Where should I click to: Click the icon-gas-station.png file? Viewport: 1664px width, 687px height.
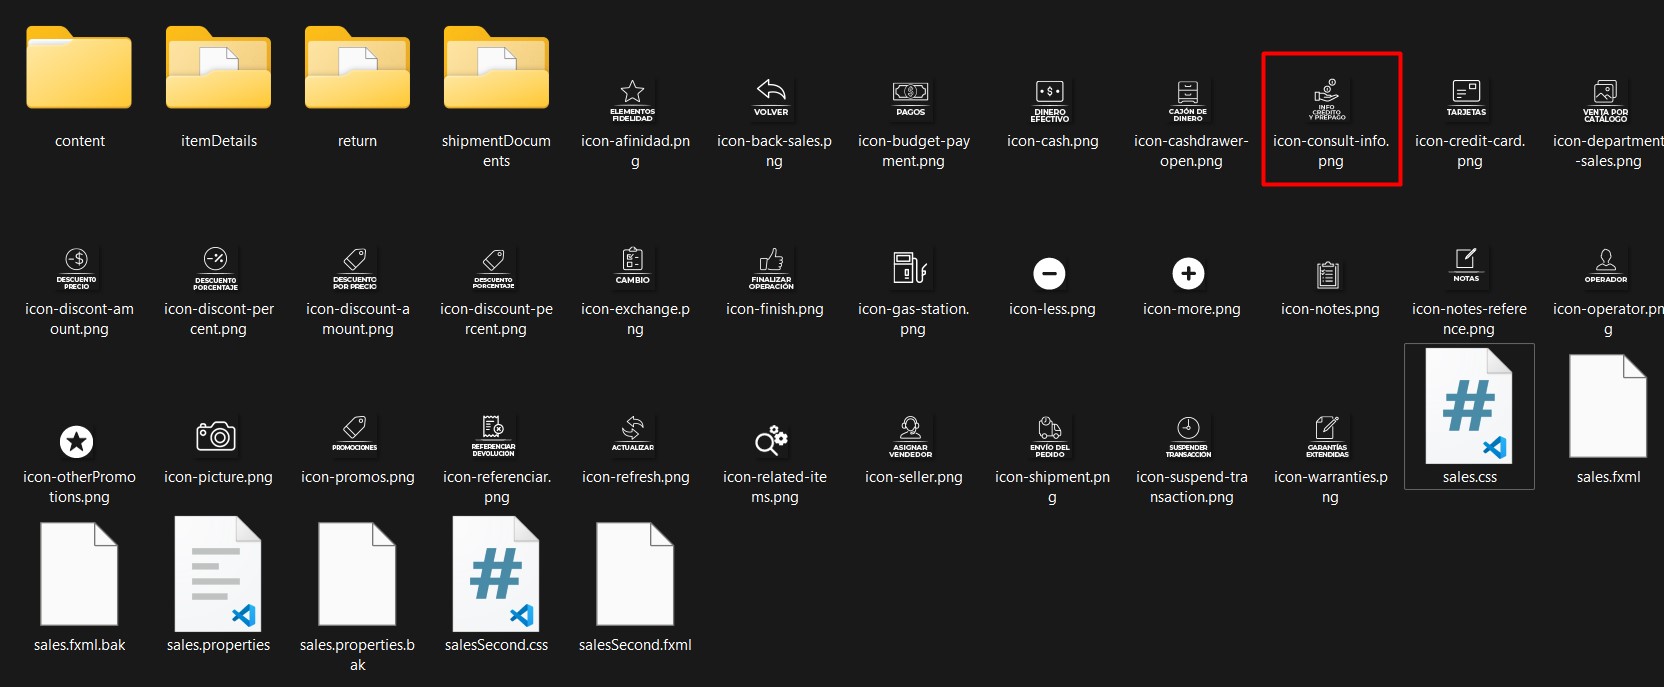coord(911,268)
